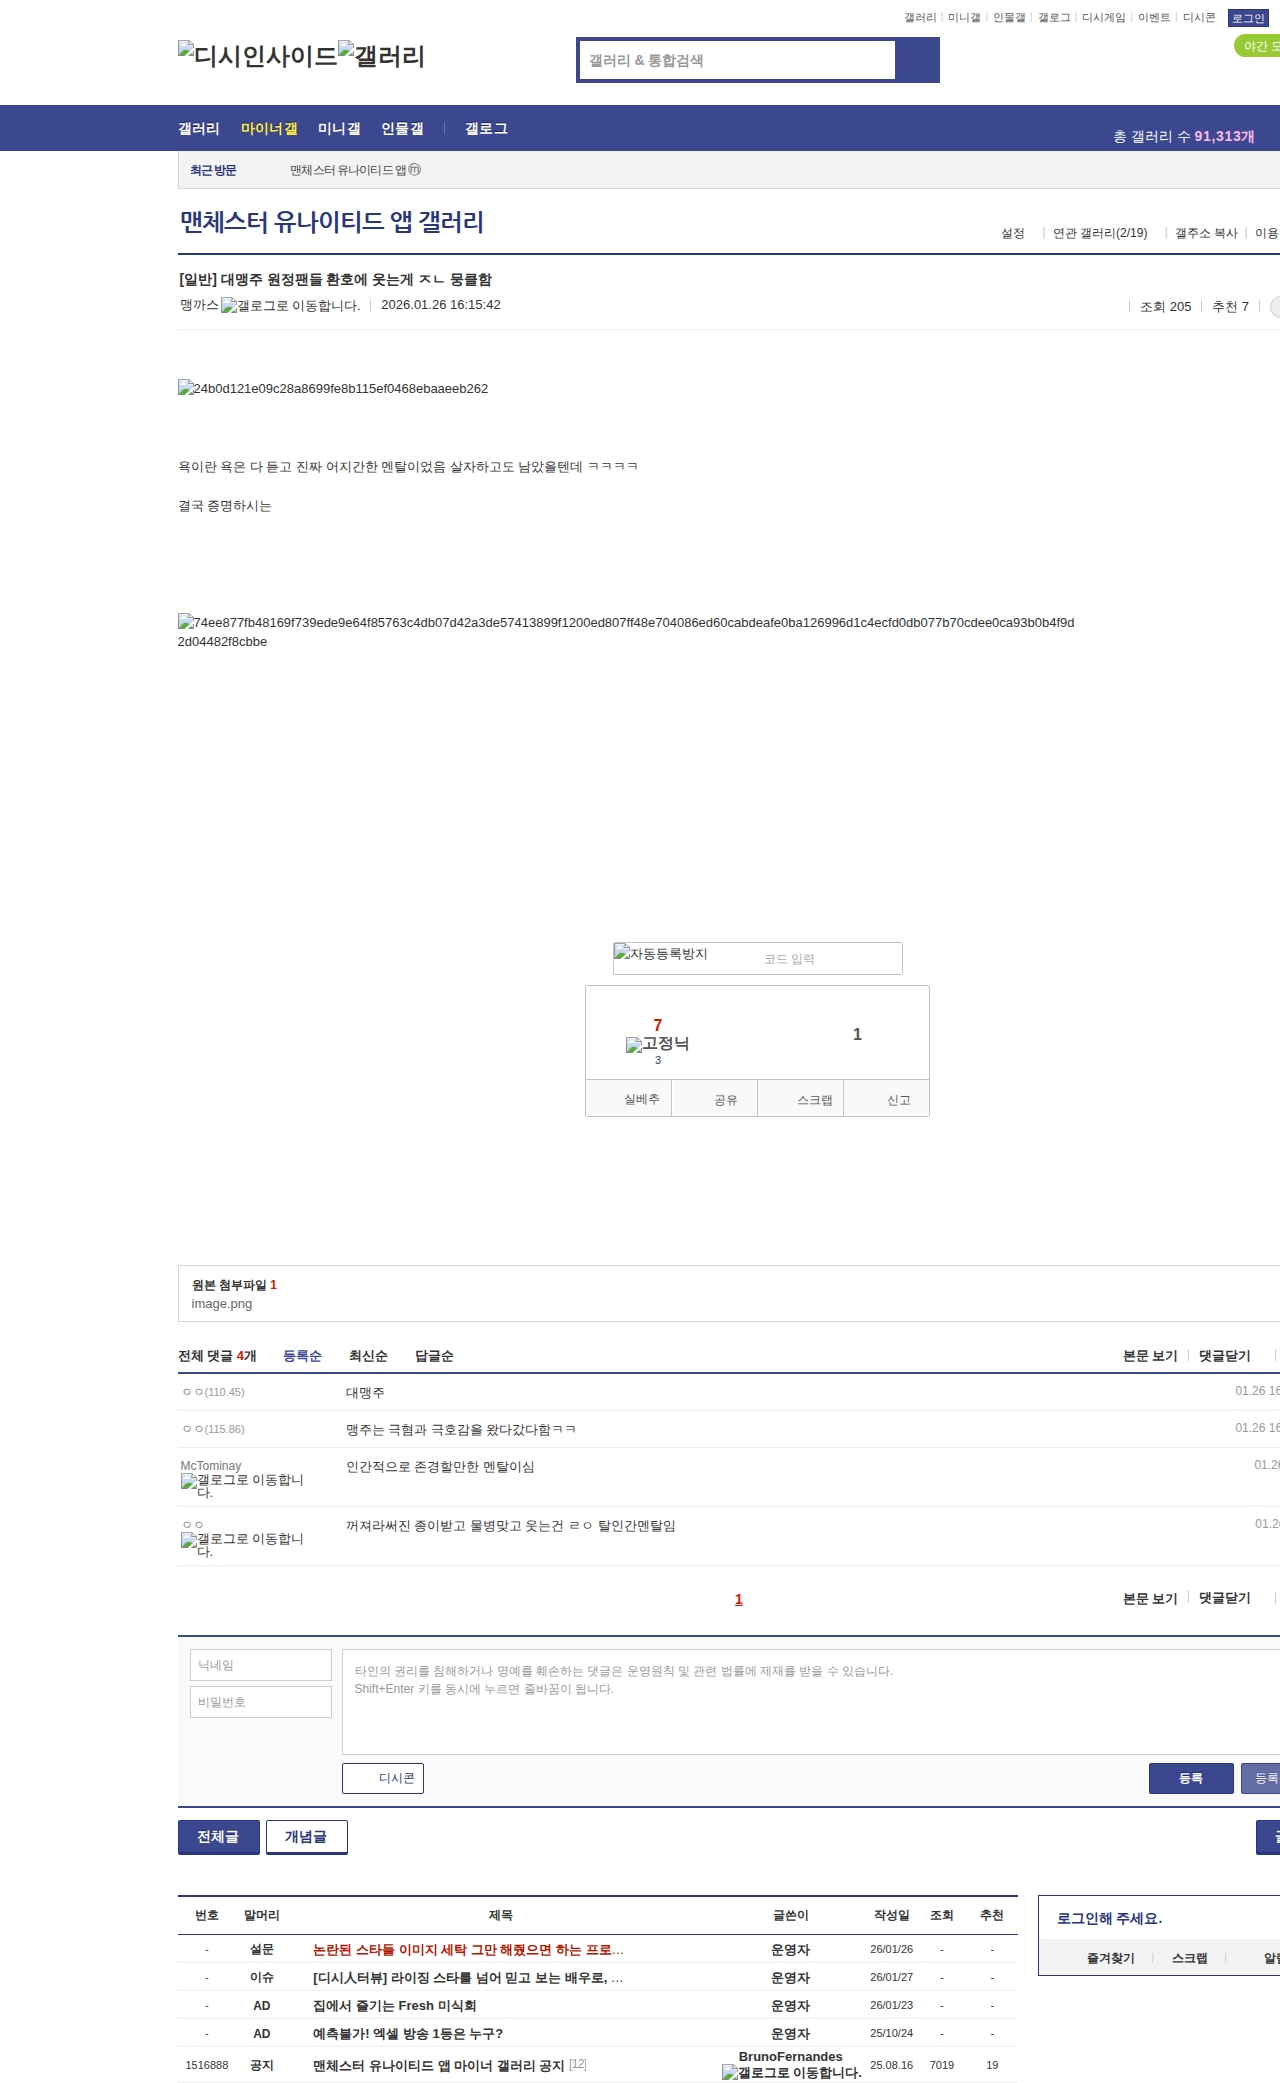The image size is (1280, 2083).
Task: Click the search field 갤러리 & 통합검색
Action: pyautogui.click(x=738, y=60)
